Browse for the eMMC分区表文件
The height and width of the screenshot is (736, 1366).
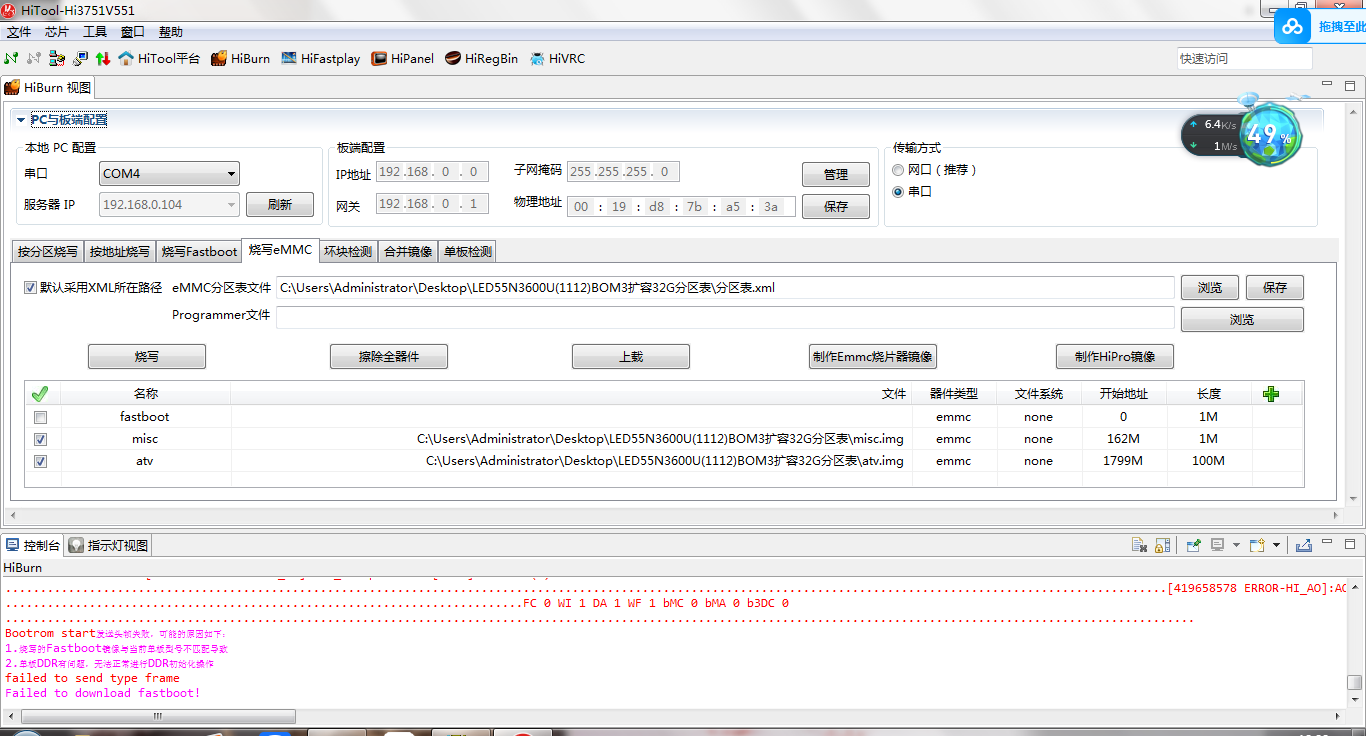click(1210, 288)
